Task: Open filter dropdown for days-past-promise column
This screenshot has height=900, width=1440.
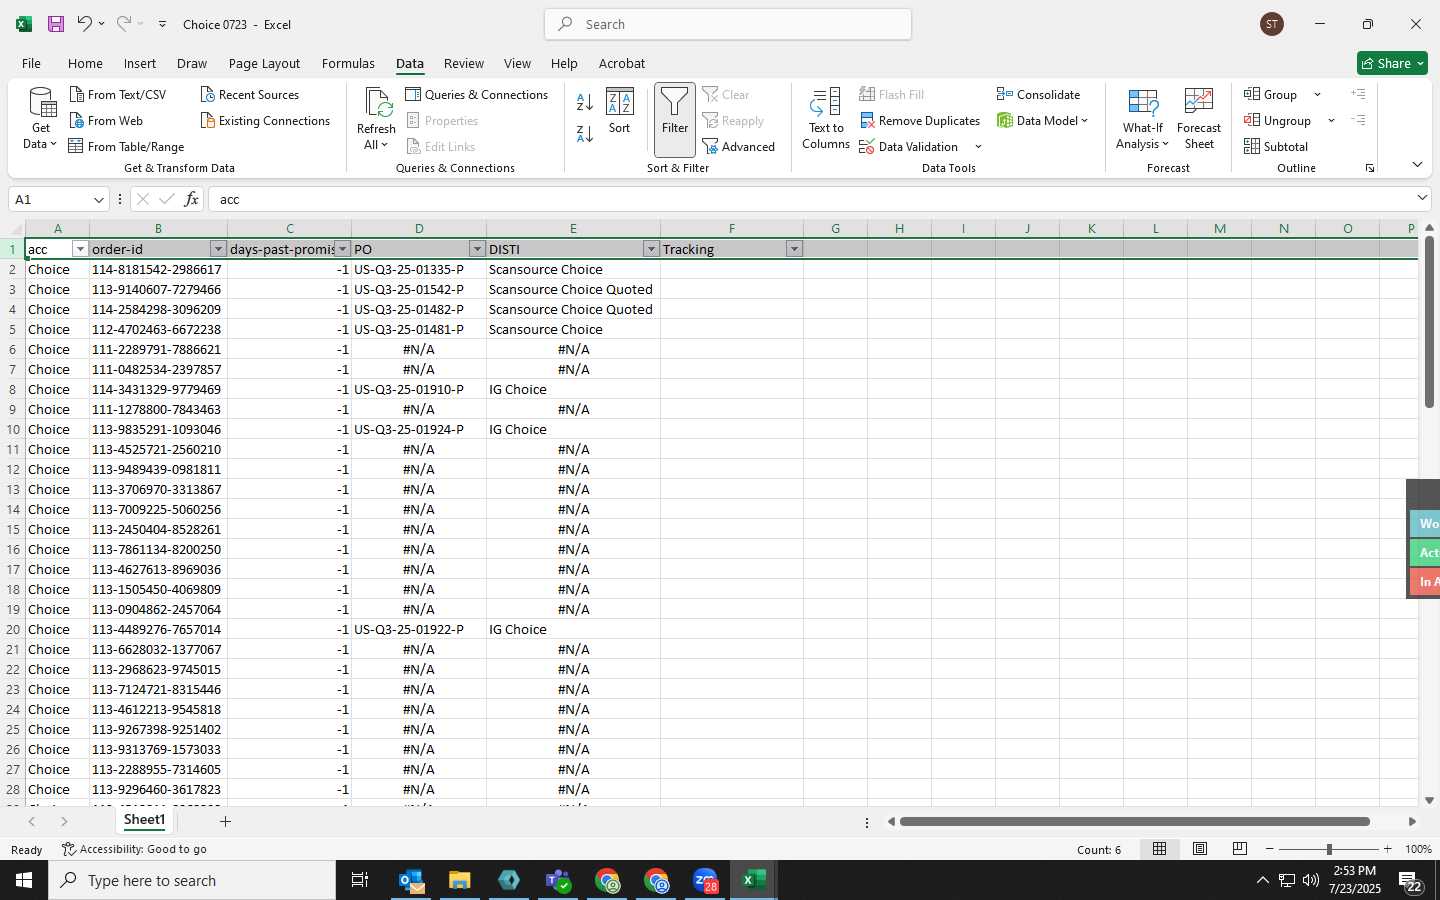Action: click(x=343, y=249)
